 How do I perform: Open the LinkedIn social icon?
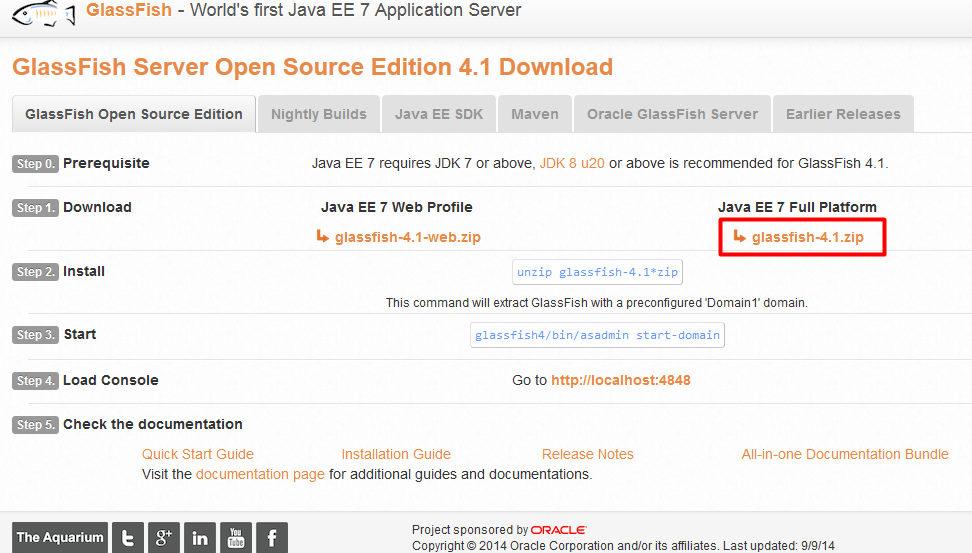pos(200,538)
